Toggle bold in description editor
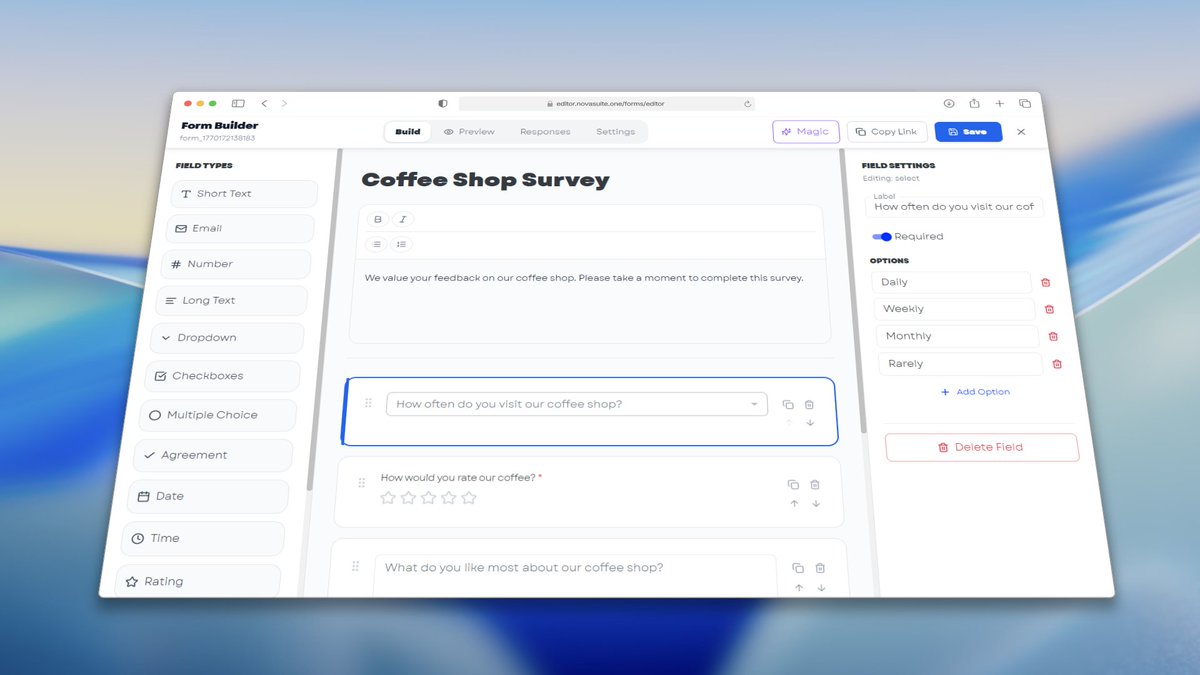Viewport: 1200px width, 675px height. [377, 219]
